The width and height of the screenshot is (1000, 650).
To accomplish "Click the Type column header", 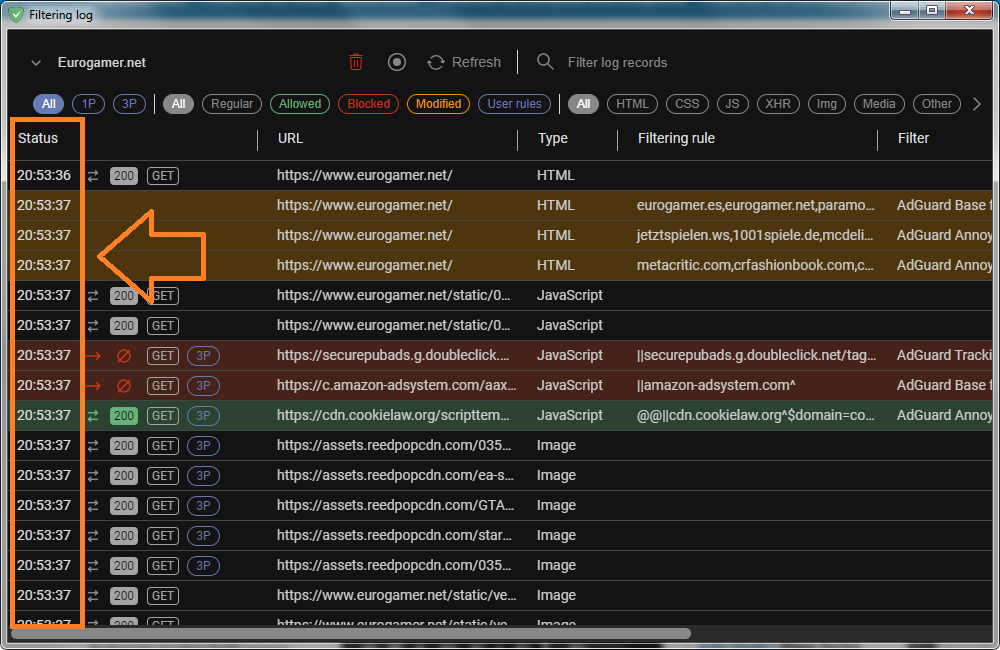I will click(x=552, y=138).
